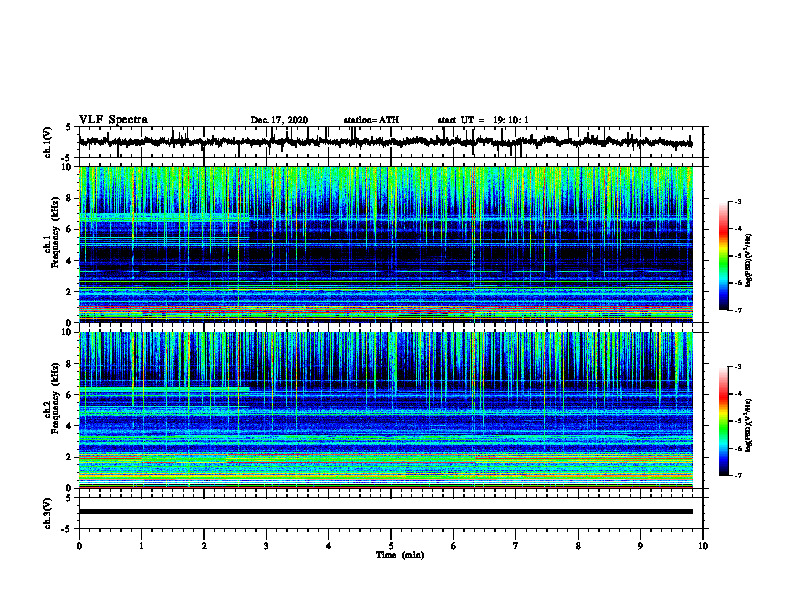Click the ch.2 spectrogram plot
Viewport: 792px width, 612px height.
click(386, 410)
